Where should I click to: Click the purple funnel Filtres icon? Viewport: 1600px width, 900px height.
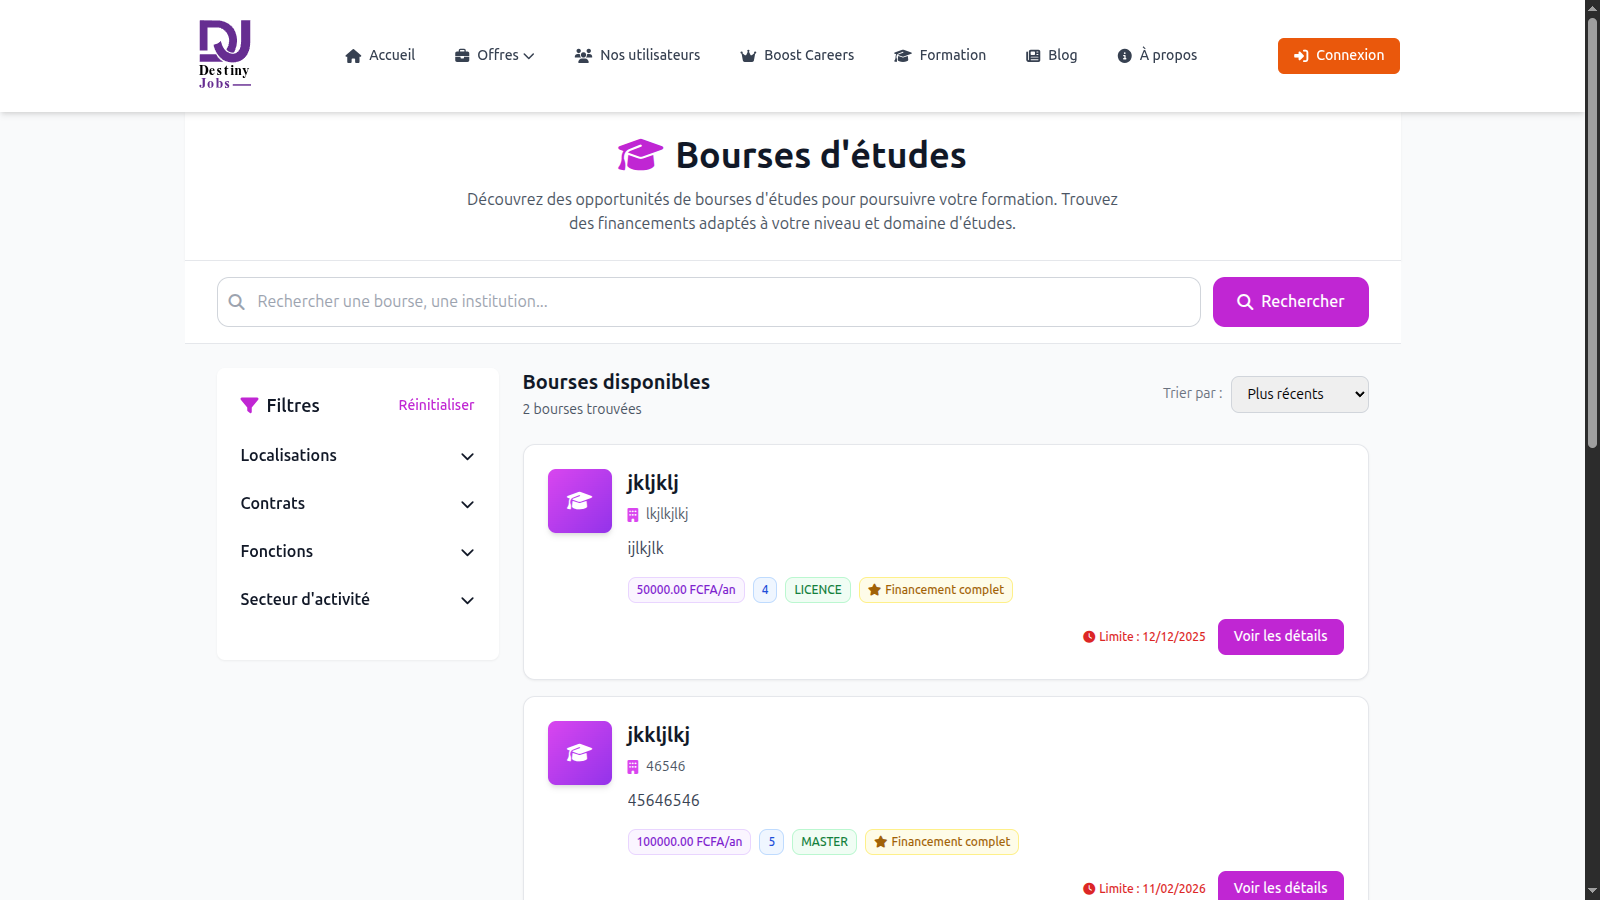click(249, 405)
